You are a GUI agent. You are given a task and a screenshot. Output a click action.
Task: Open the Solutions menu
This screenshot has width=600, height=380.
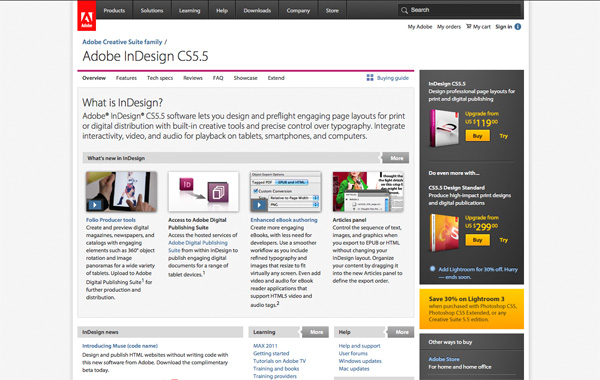(152, 10)
